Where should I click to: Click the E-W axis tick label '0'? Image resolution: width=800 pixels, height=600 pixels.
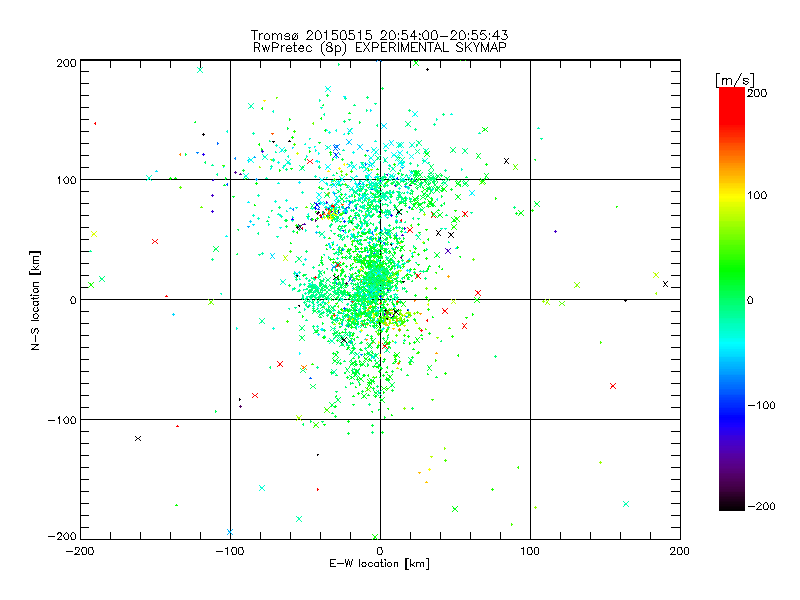tap(380, 551)
